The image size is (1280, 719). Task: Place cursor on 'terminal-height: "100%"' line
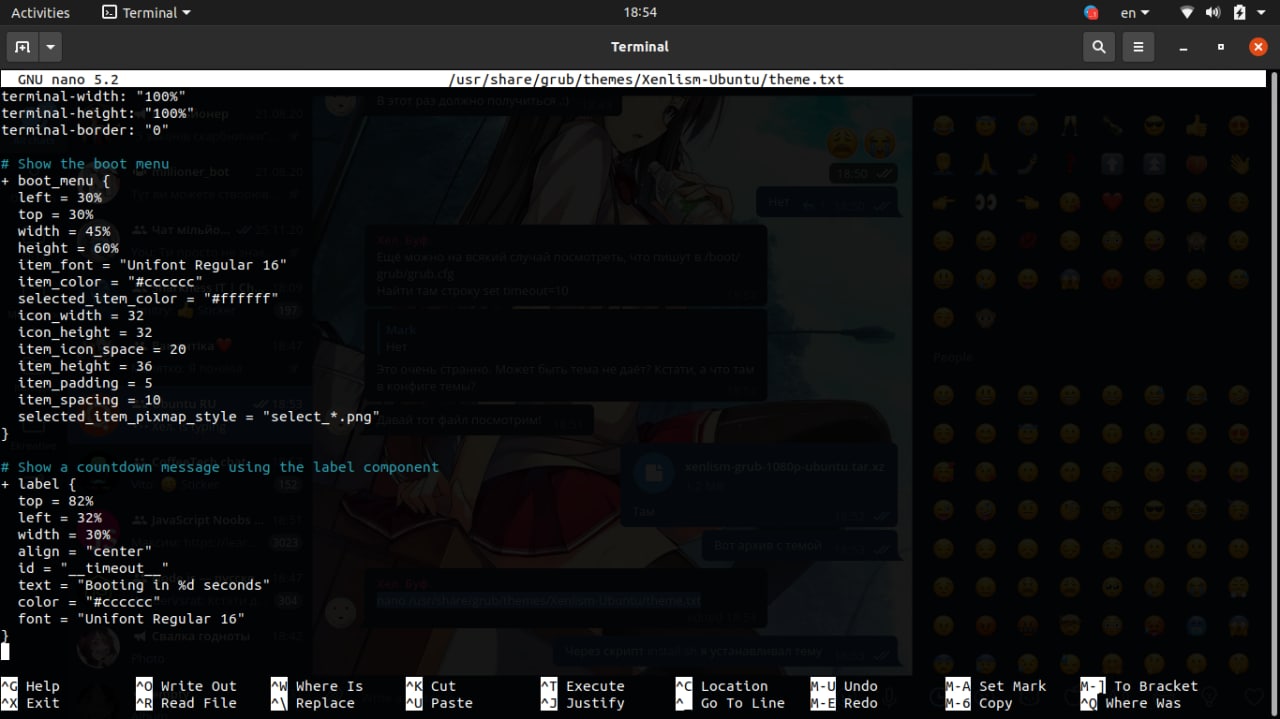(x=97, y=113)
